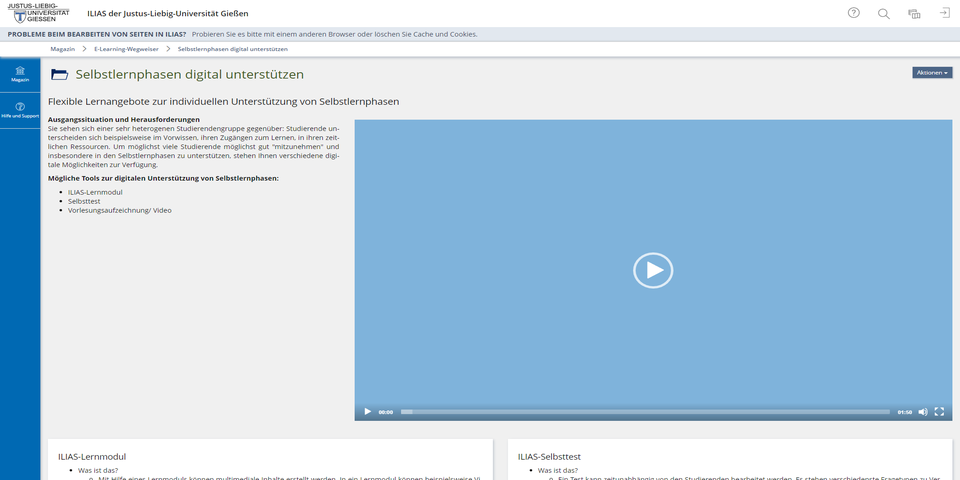The width and height of the screenshot is (960, 480).
Task: Click ILIAS der Justus-Liebig-Universität Gießen title
Action: tap(168, 13)
